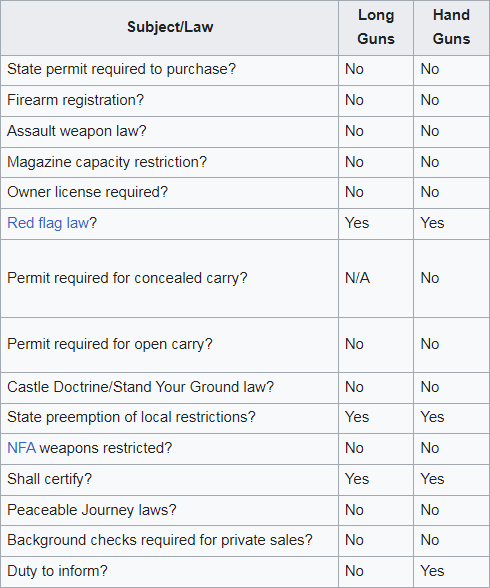Click State preemption of local restrictions cell
Screen dimensions: 490x588
pyautogui.click(x=170, y=418)
